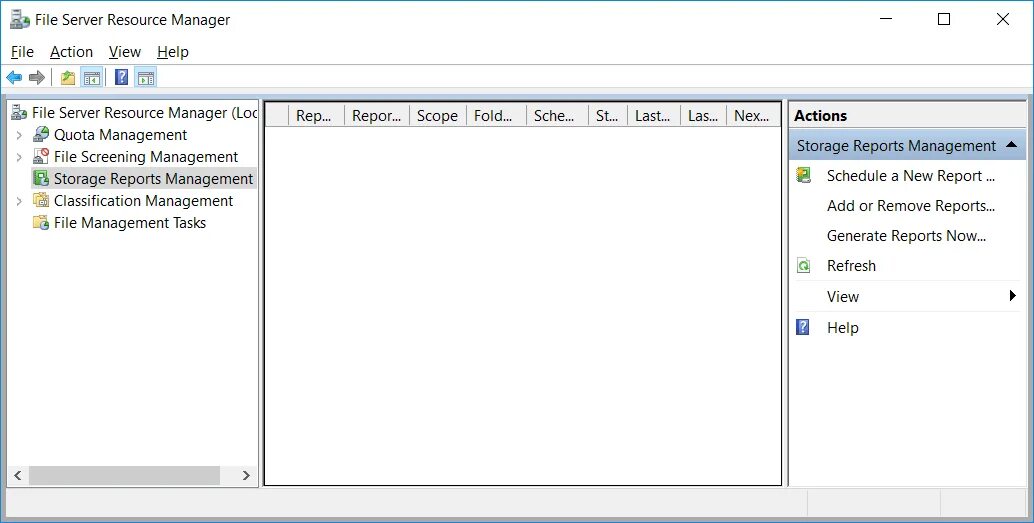Select Storage Reports Management in the tree
Screen dimensions: 1034x523
153,179
